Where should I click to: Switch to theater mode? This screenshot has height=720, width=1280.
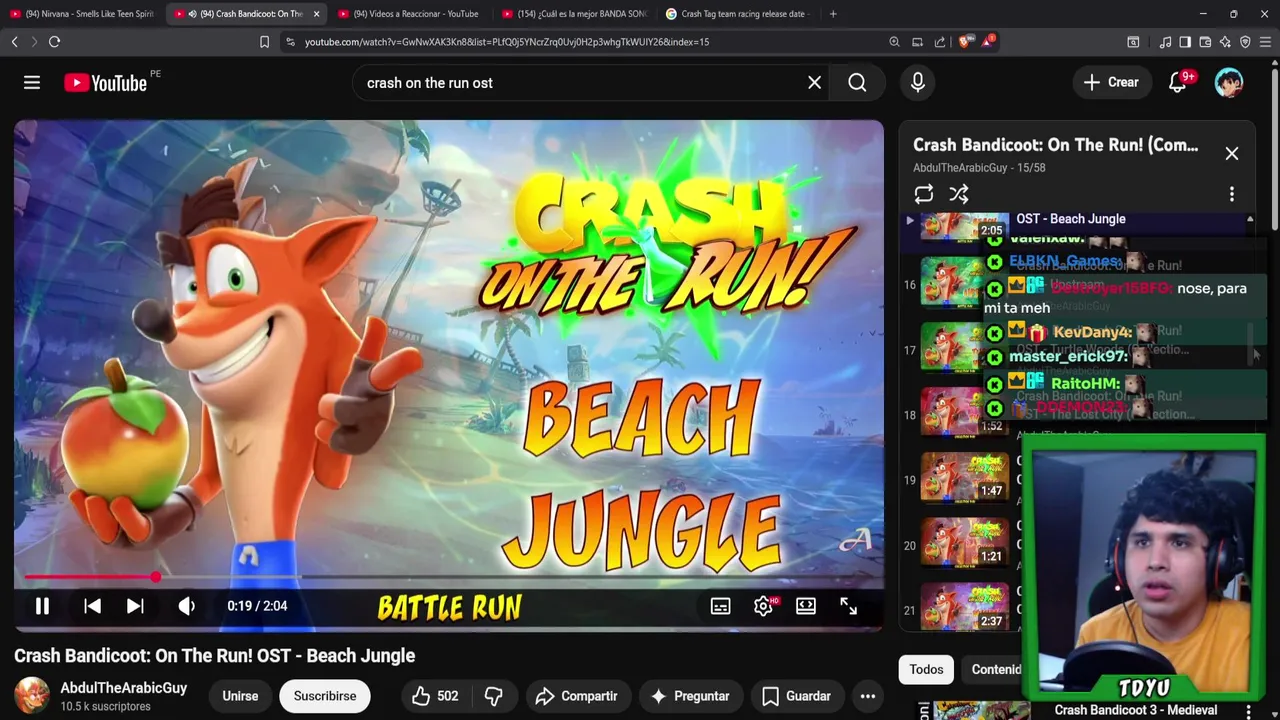tap(806, 606)
